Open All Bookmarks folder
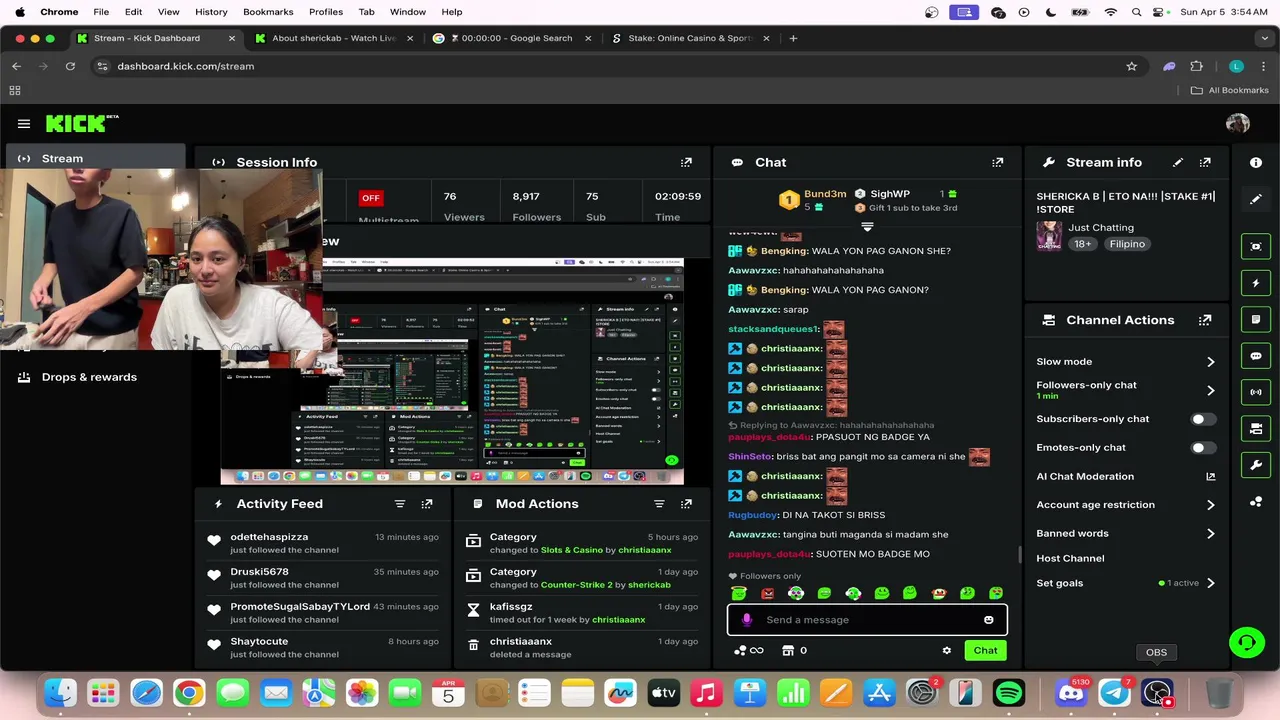Image resolution: width=1280 pixels, height=720 pixels. [1229, 90]
